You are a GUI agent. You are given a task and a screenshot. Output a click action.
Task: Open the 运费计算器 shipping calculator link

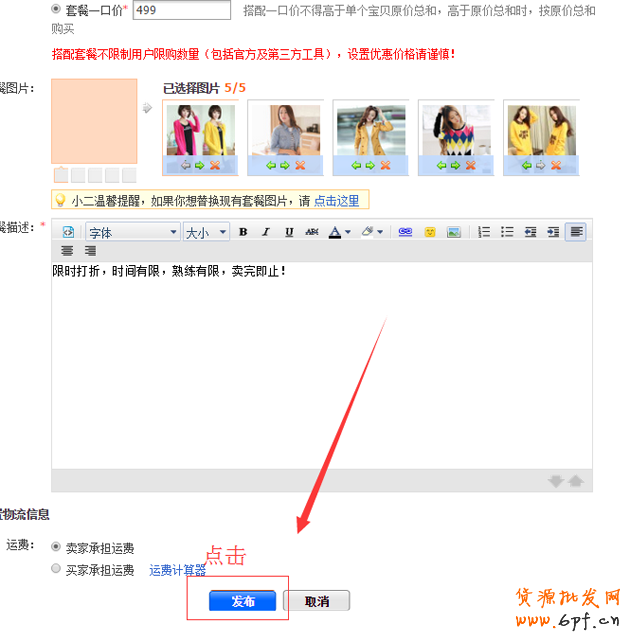coord(177,570)
